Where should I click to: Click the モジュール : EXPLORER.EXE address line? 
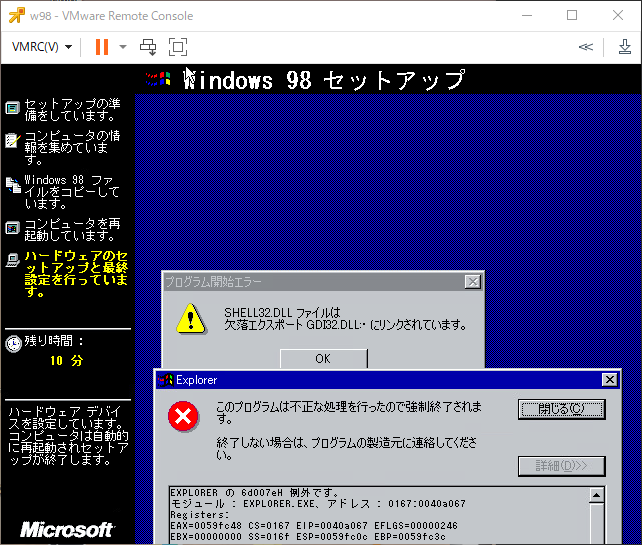point(318,503)
